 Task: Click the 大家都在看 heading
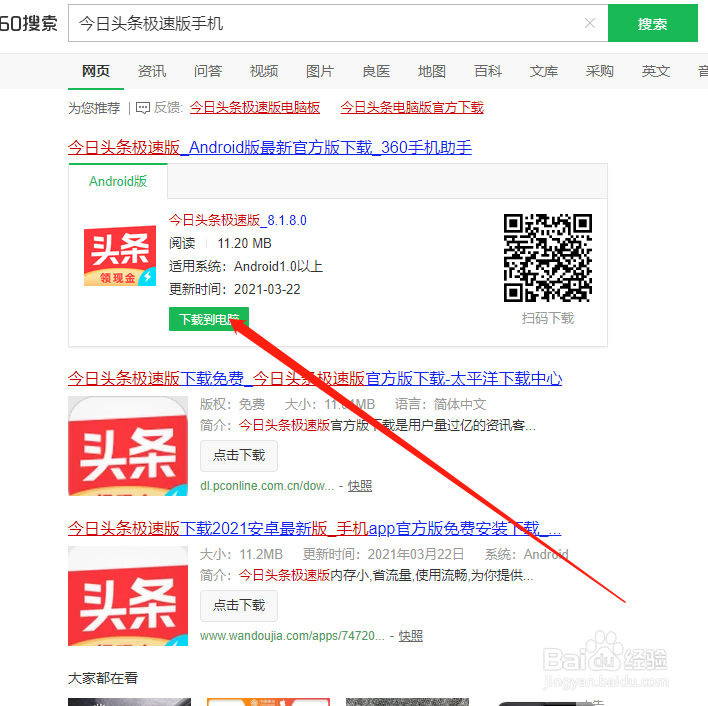pos(103,678)
